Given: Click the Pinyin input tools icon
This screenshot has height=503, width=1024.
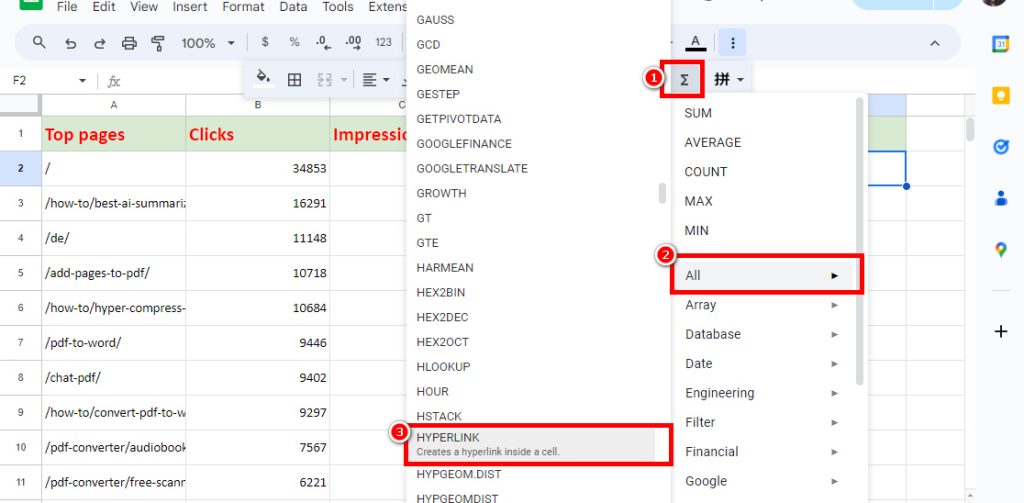Looking at the screenshot, I should [722, 79].
